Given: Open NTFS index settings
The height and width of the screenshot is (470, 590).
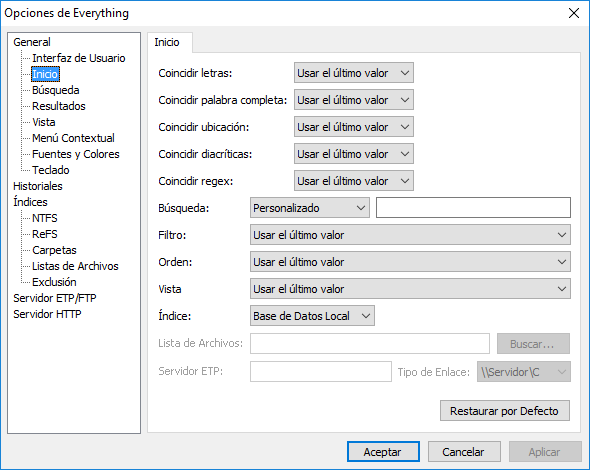Looking at the screenshot, I should click(x=45, y=218).
